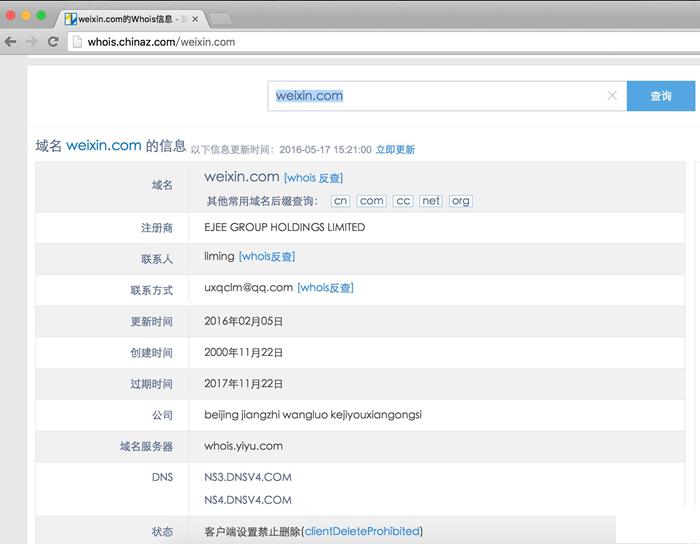Reload the page with refresh icon

click(x=52, y=42)
